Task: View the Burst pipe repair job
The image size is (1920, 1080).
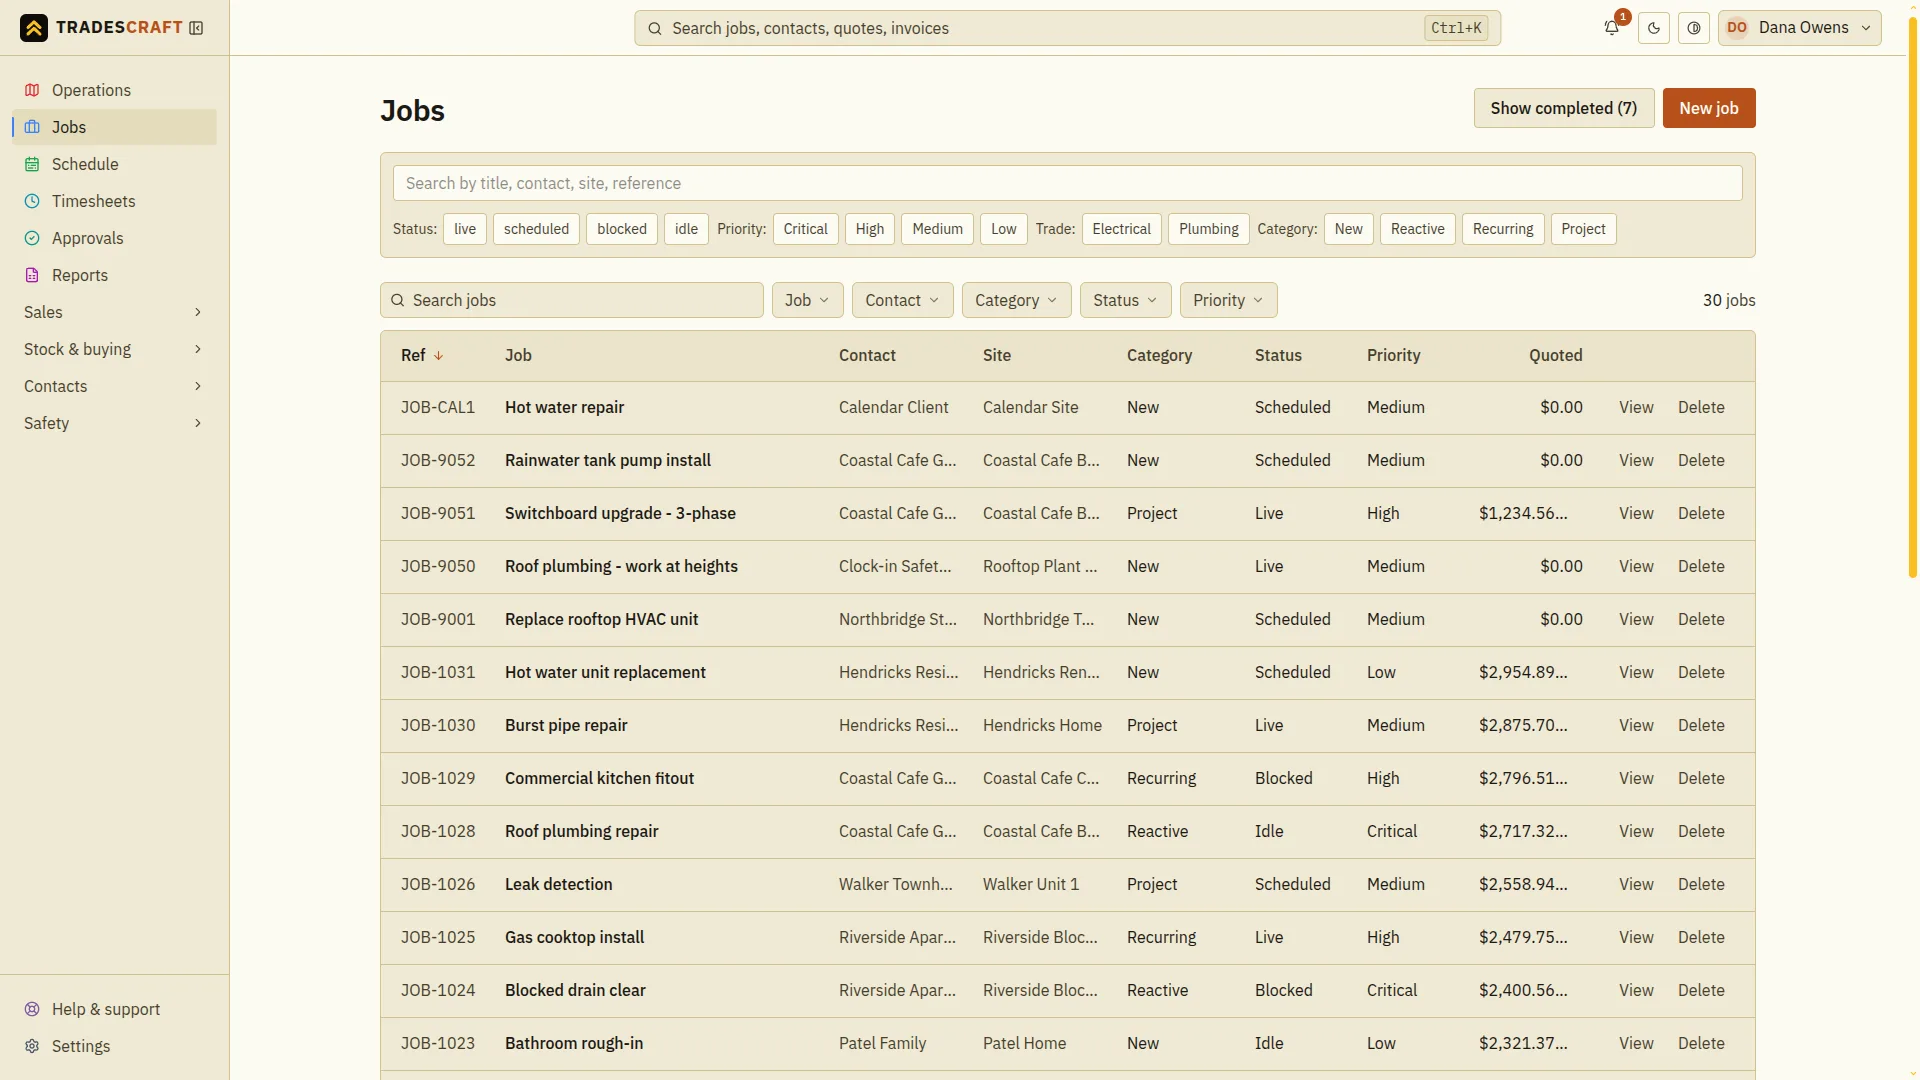Action: 1636,726
